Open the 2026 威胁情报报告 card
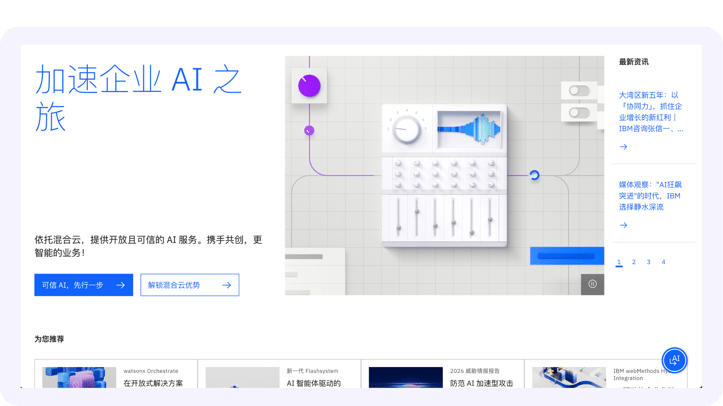The width and height of the screenshot is (723, 406). [443, 374]
